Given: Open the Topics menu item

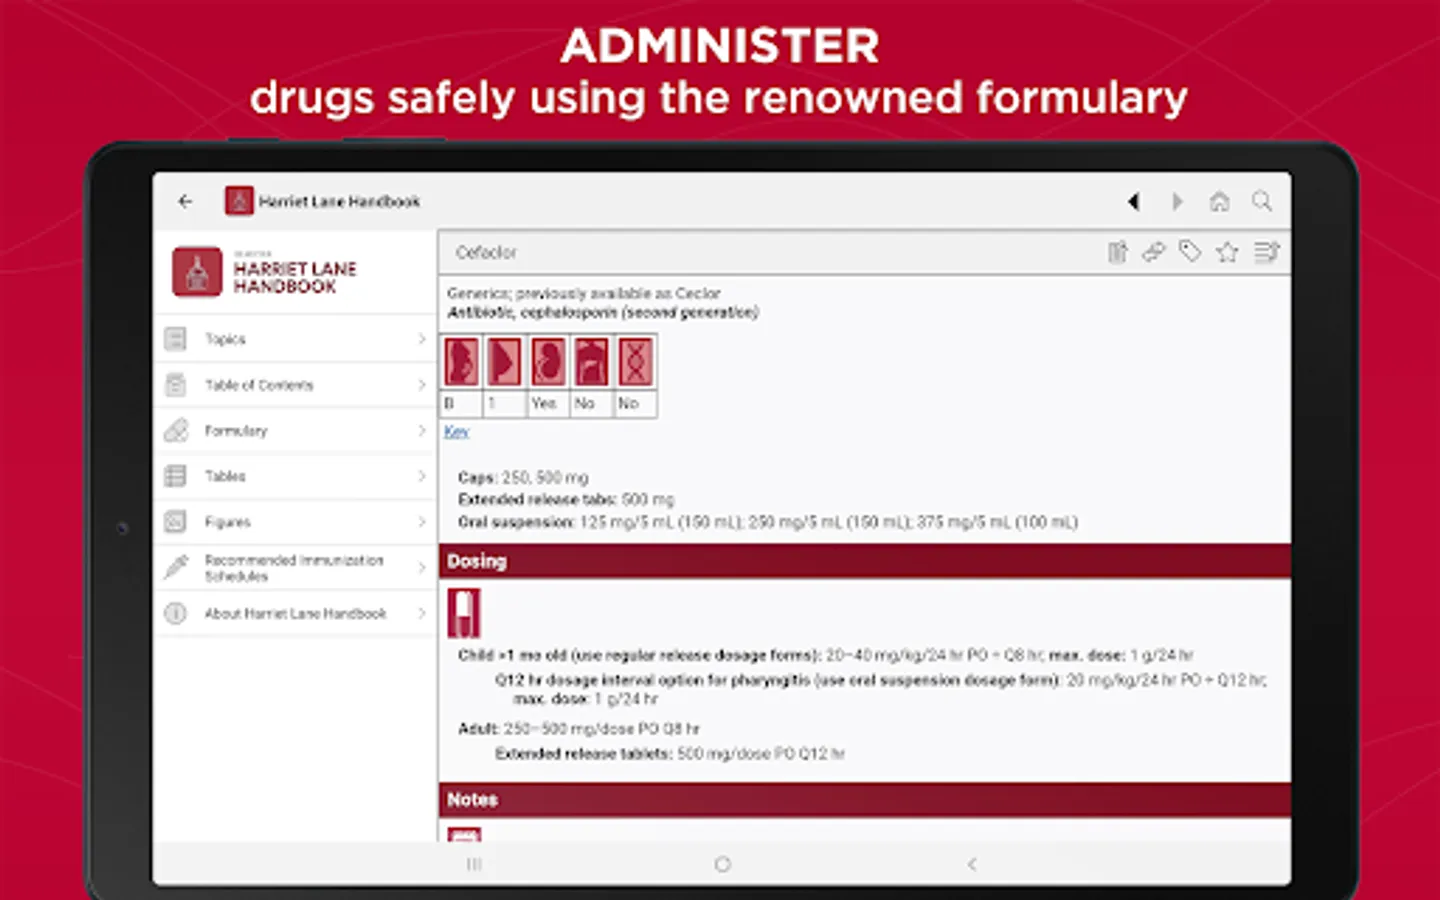Looking at the screenshot, I should (295, 339).
